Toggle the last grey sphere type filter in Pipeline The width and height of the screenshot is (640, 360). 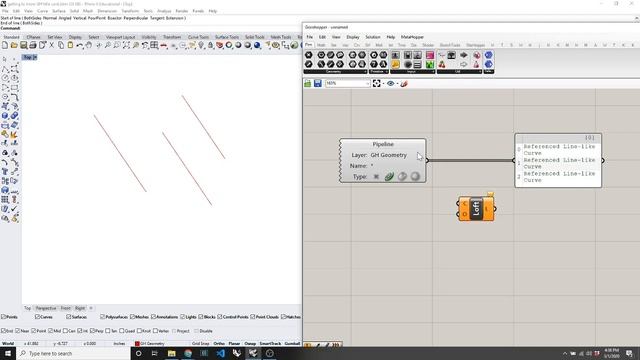click(x=415, y=176)
